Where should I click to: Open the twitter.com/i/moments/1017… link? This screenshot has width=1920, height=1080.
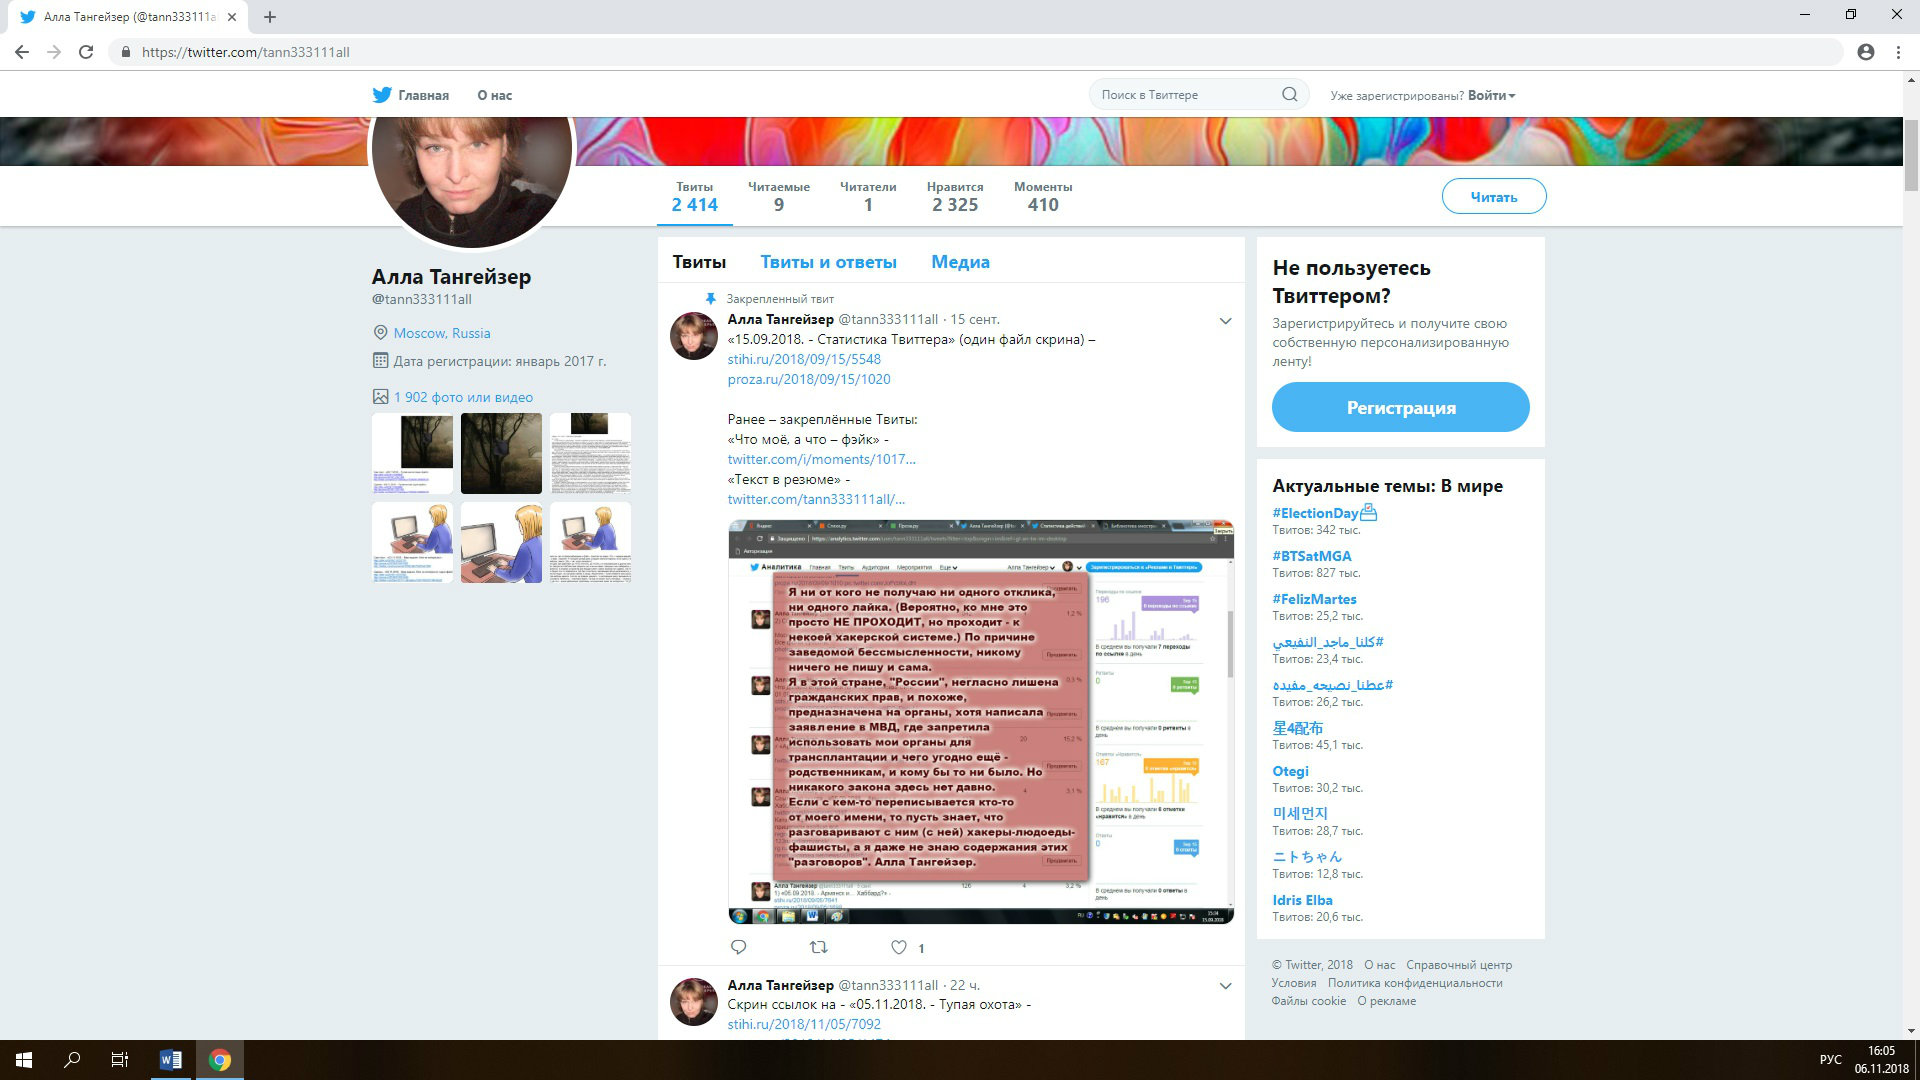821,459
